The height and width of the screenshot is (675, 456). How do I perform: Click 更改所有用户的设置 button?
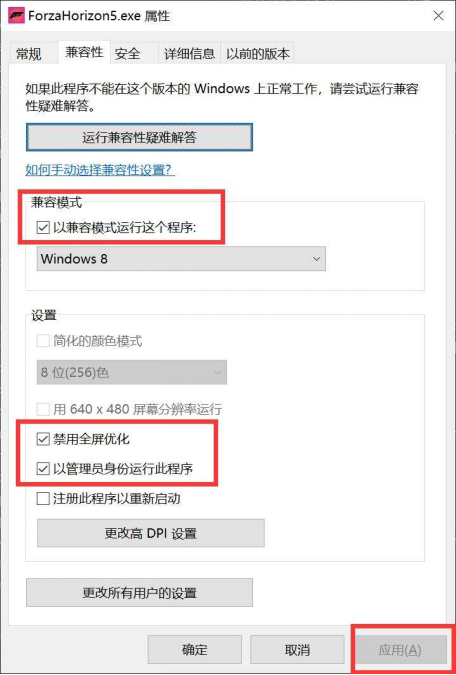click(139, 593)
